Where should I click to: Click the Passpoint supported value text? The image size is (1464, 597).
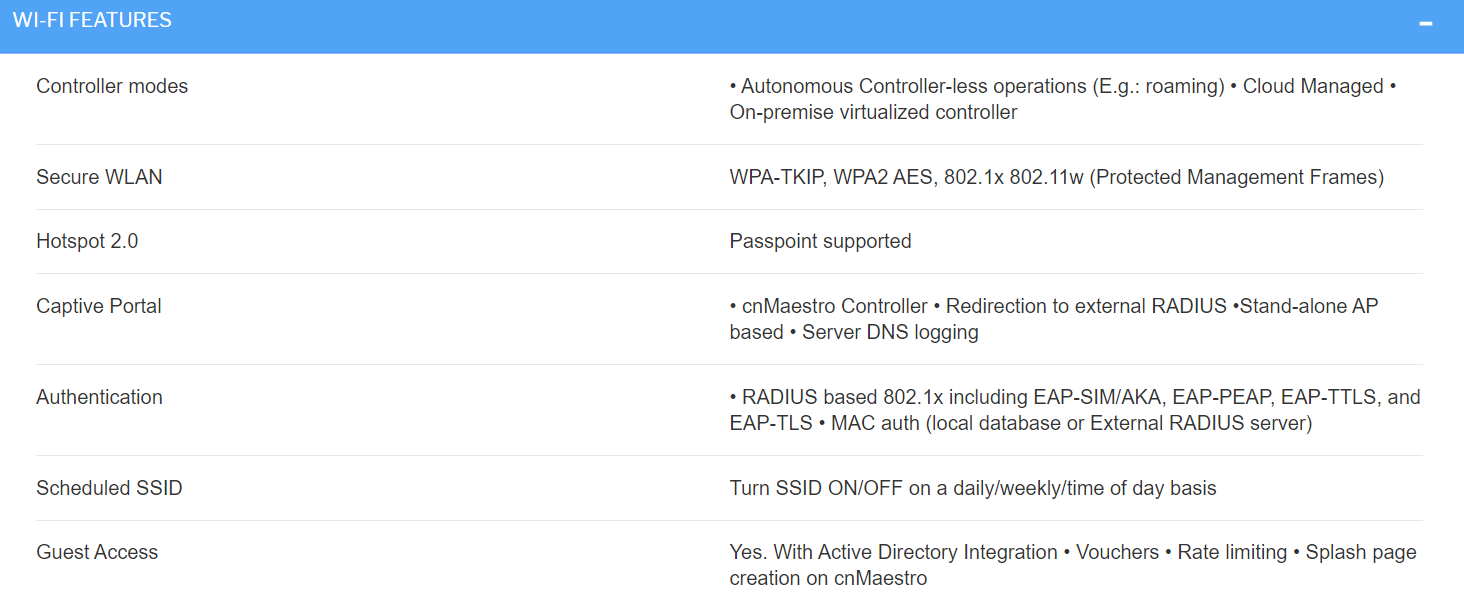click(x=820, y=241)
